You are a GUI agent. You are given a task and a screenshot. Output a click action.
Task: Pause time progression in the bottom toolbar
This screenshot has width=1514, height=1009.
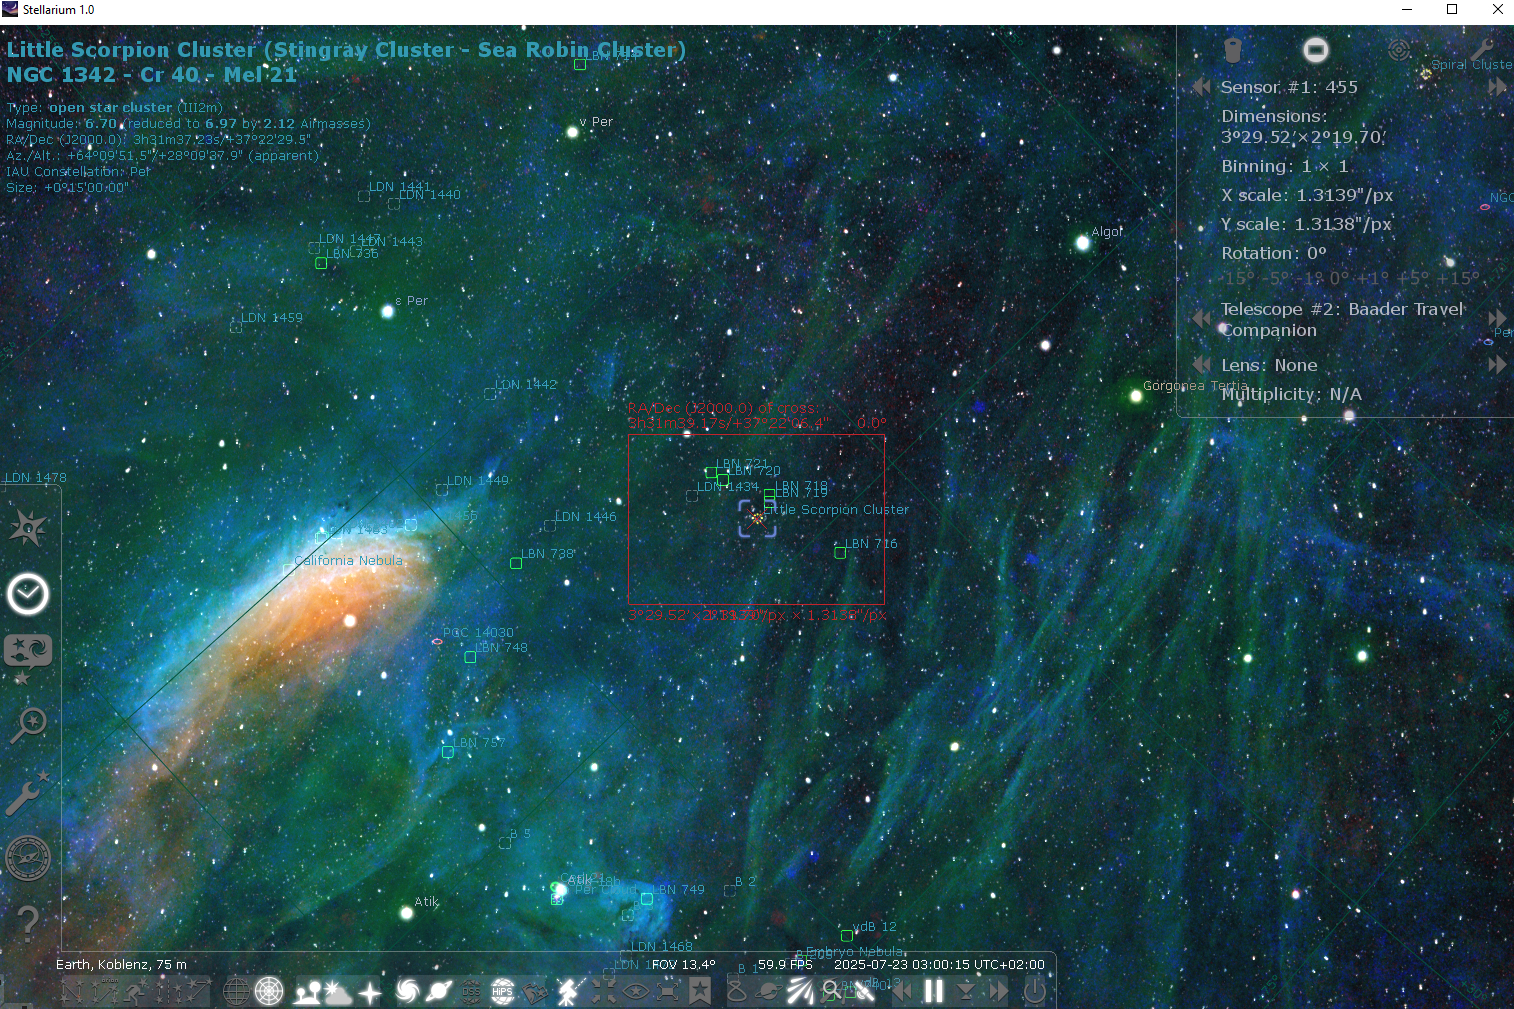pos(933,990)
